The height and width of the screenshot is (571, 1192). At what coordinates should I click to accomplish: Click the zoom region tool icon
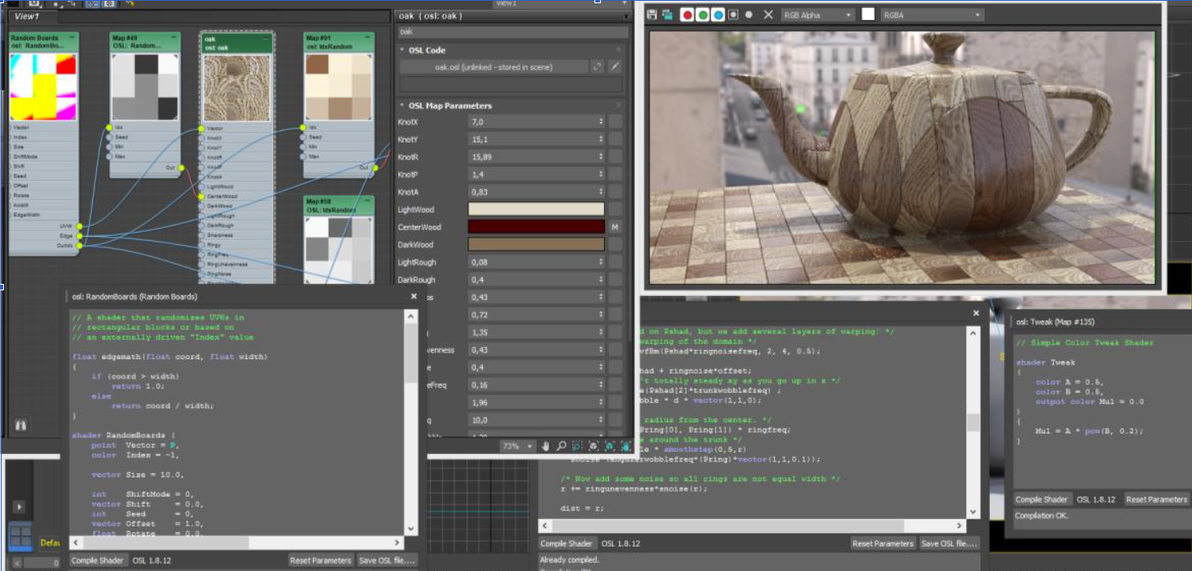coord(577,446)
